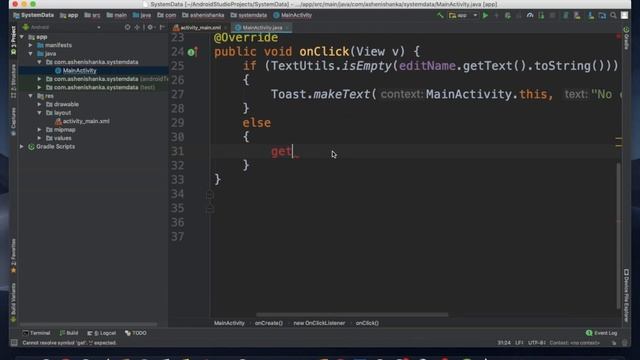Click the Attach debugger icon
The width and height of the screenshot is (640, 360).
point(541,16)
